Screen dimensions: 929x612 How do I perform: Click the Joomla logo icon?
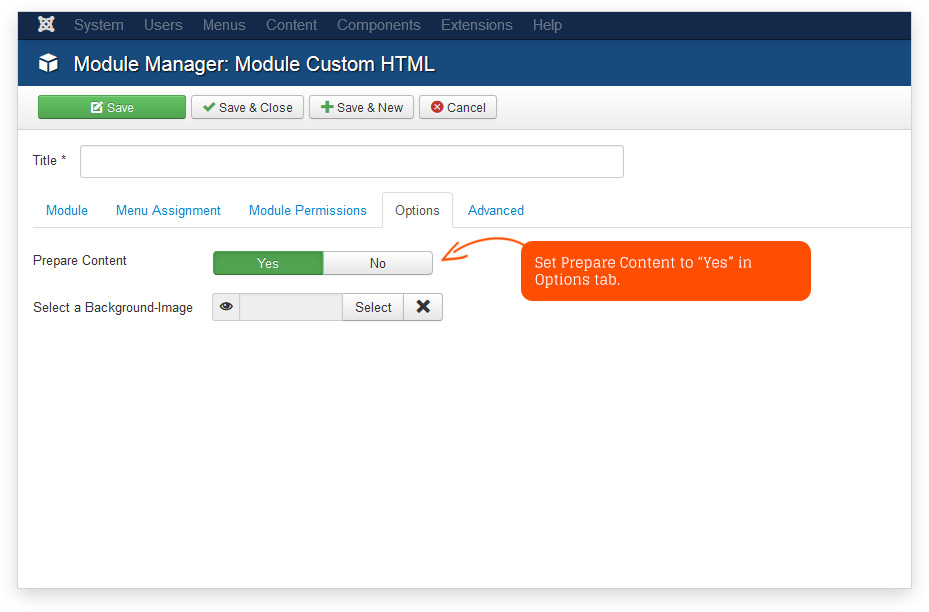coord(46,25)
